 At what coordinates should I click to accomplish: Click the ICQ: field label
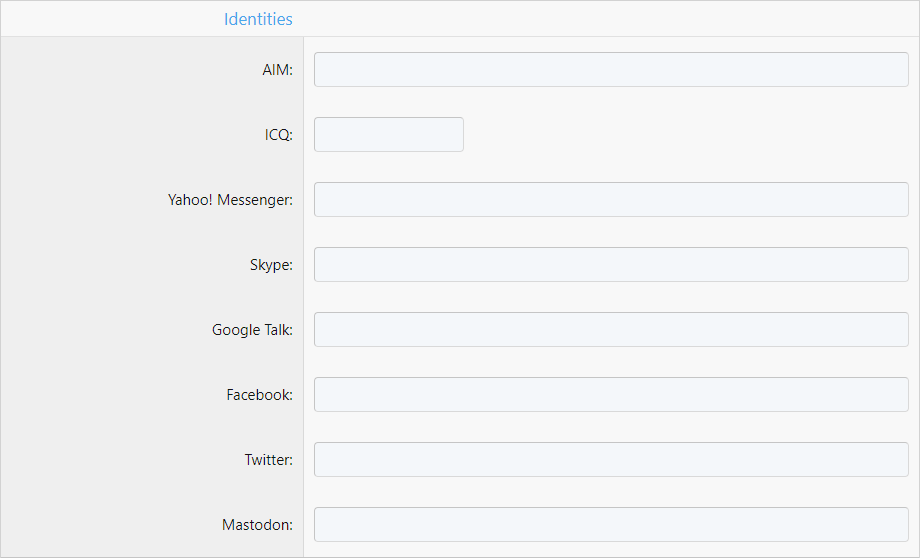coord(279,135)
